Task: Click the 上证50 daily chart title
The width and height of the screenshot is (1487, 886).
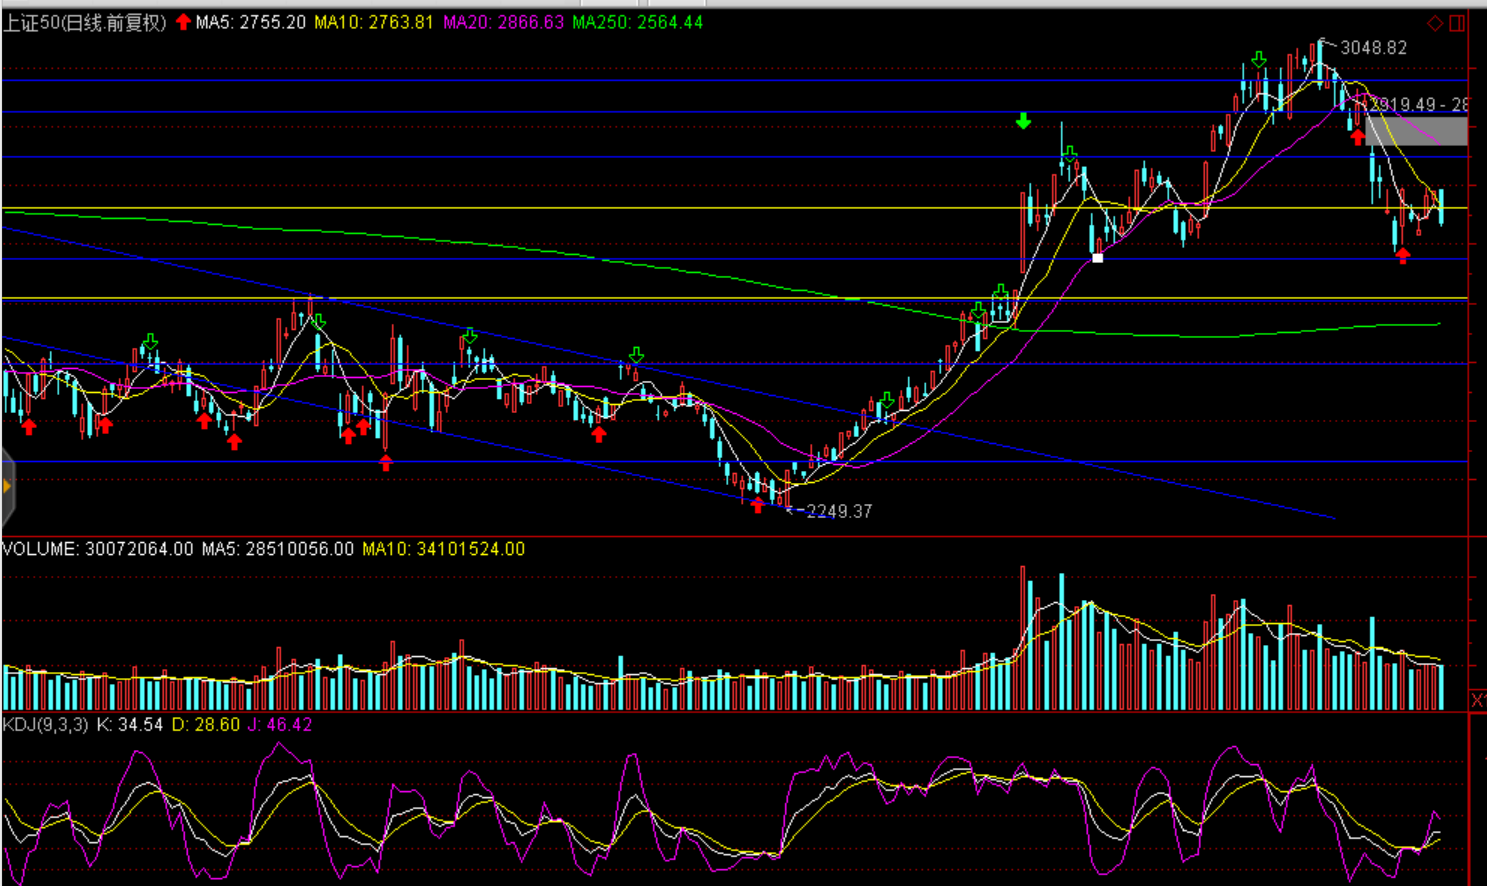Action: 84,22
